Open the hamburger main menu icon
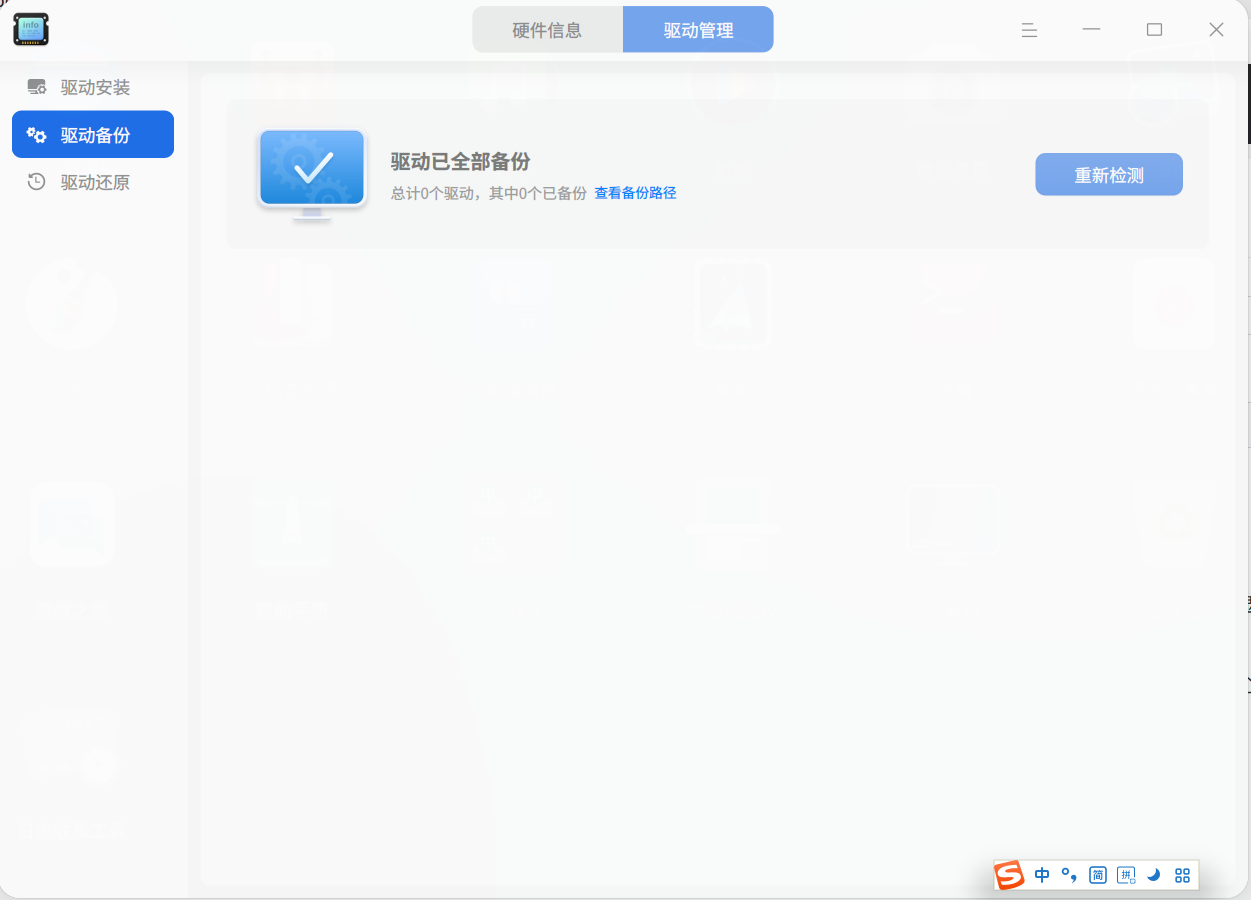The height and width of the screenshot is (900, 1251). click(x=1029, y=30)
